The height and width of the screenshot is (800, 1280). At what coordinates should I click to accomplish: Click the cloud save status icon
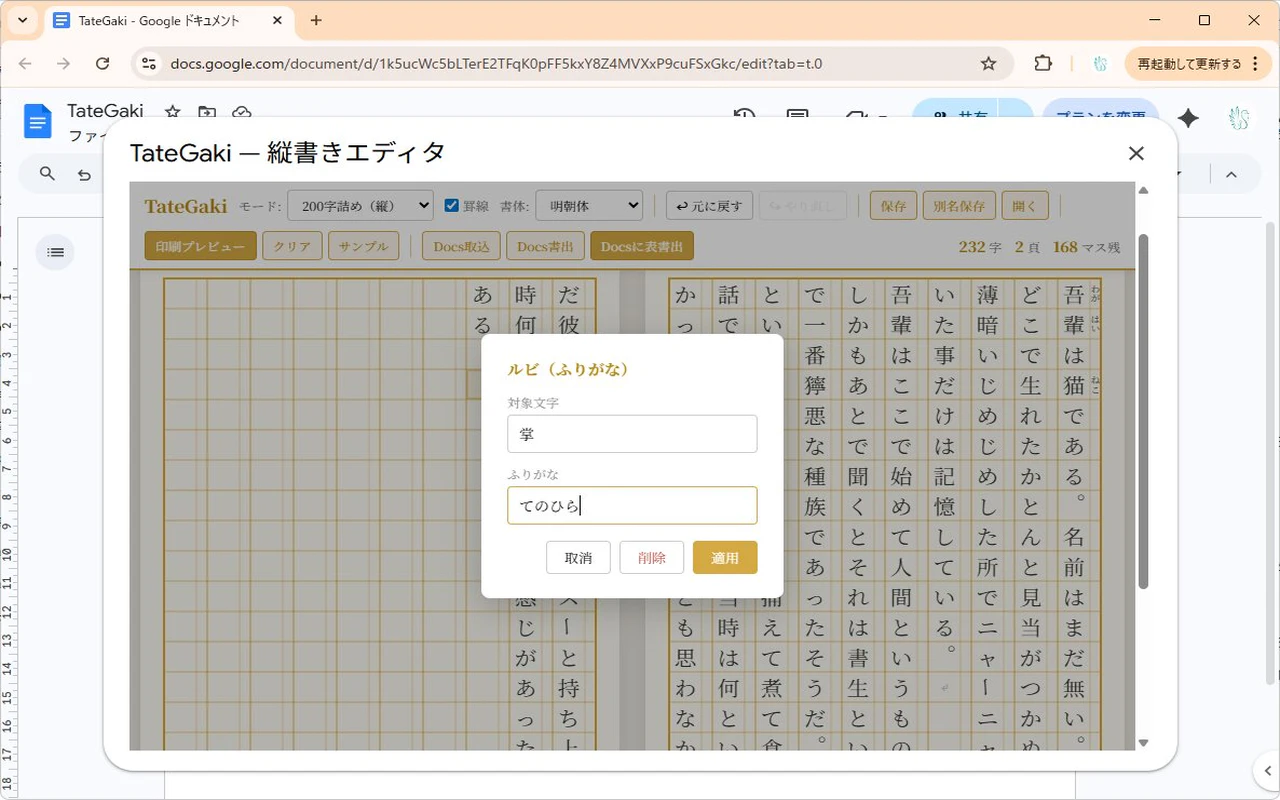[x=241, y=112]
